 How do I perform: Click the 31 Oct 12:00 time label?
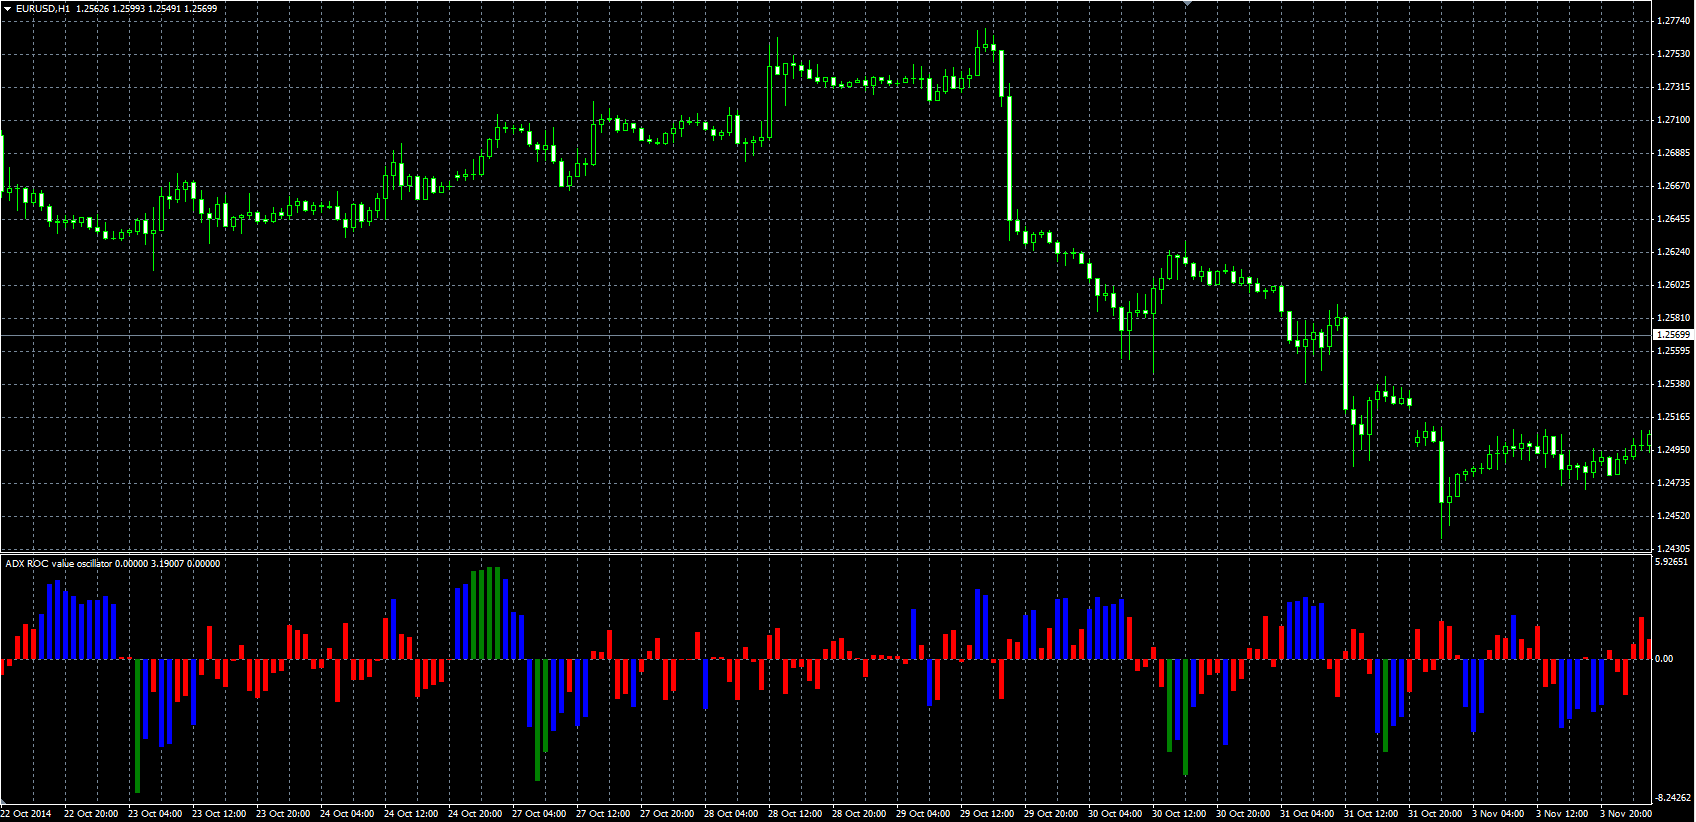tap(1371, 814)
